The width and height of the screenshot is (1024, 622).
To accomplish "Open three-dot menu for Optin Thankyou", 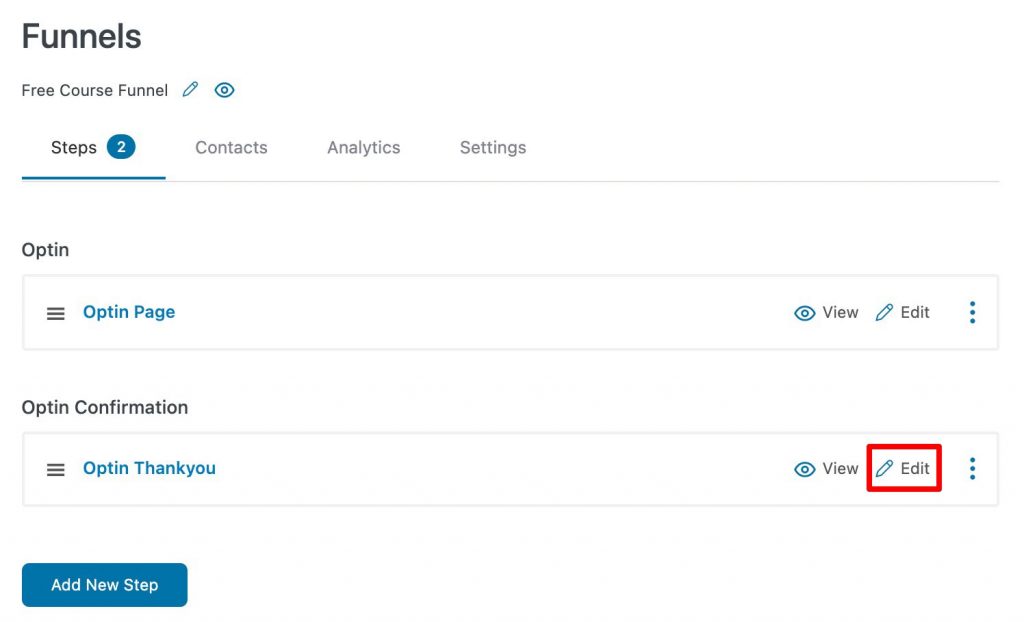I will coord(972,468).
